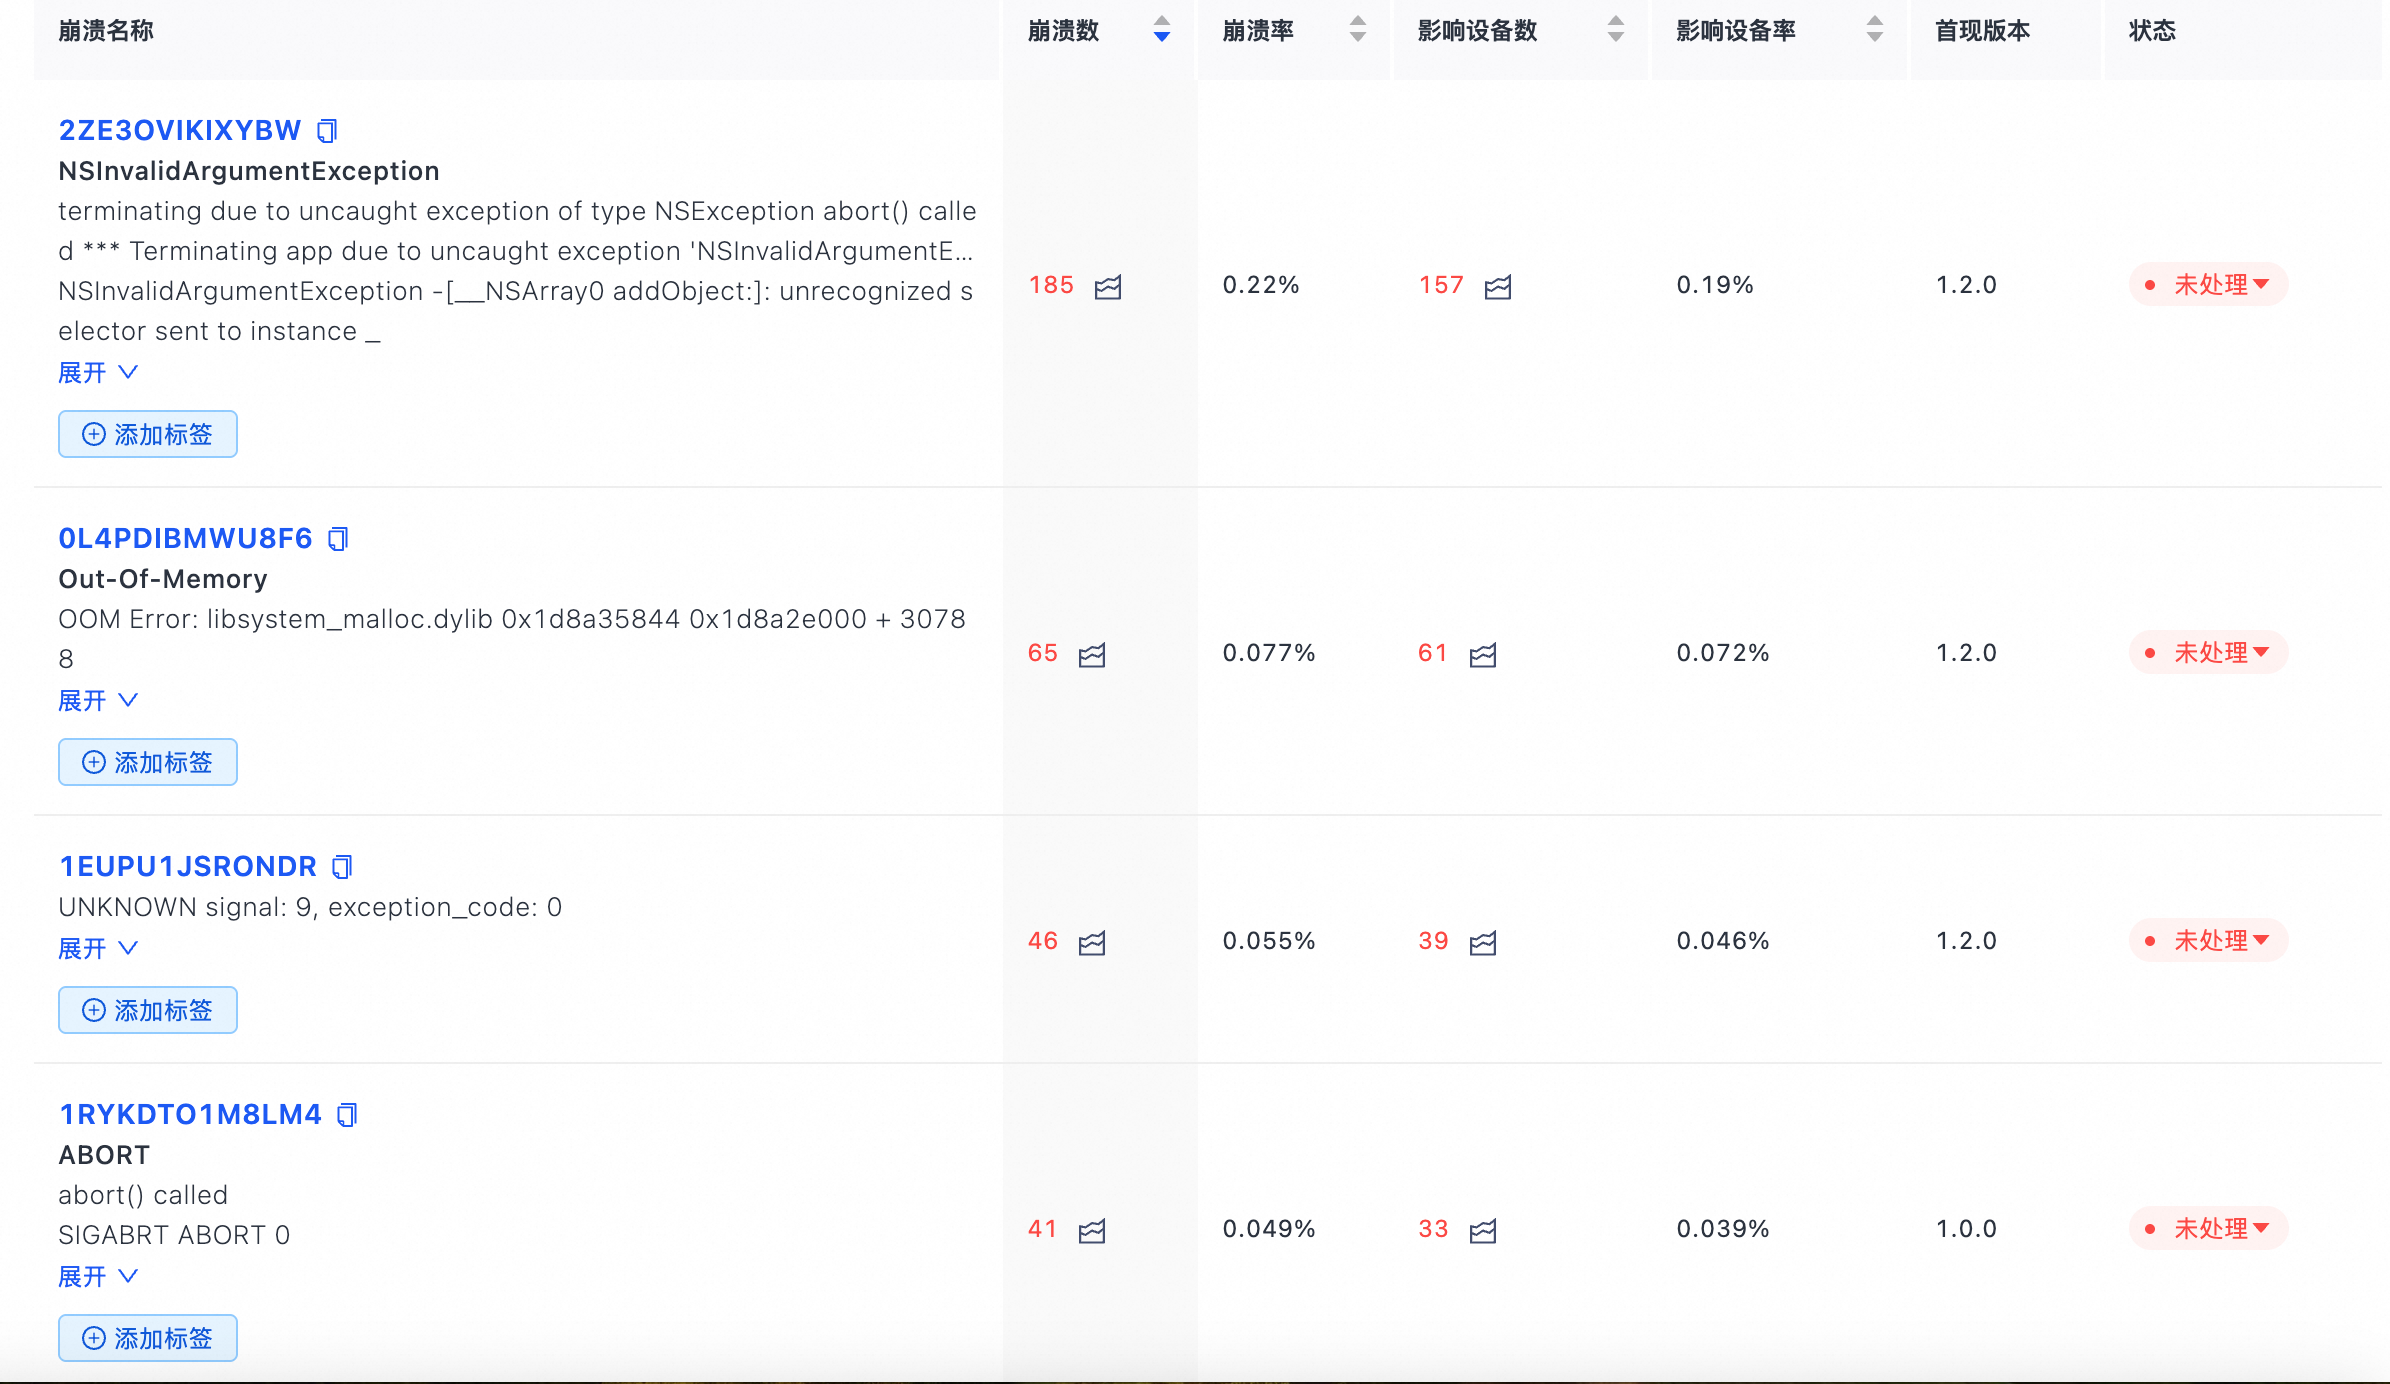The width and height of the screenshot is (2390, 1384).
Task: Sort by 崩溃数 column
Action: pos(1161,30)
